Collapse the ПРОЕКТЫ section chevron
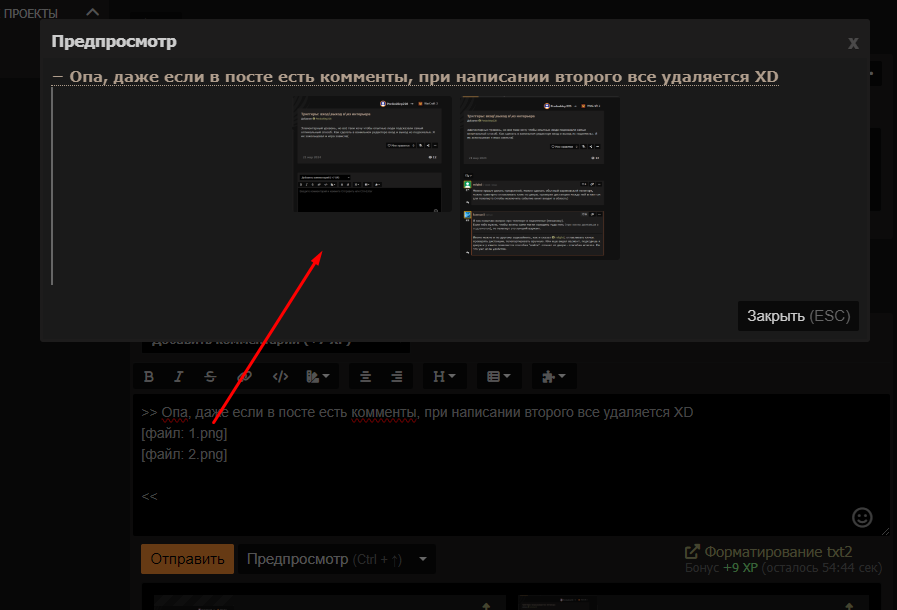Image resolution: width=897 pixels, height=610 pixels. (x=92, y=12)
